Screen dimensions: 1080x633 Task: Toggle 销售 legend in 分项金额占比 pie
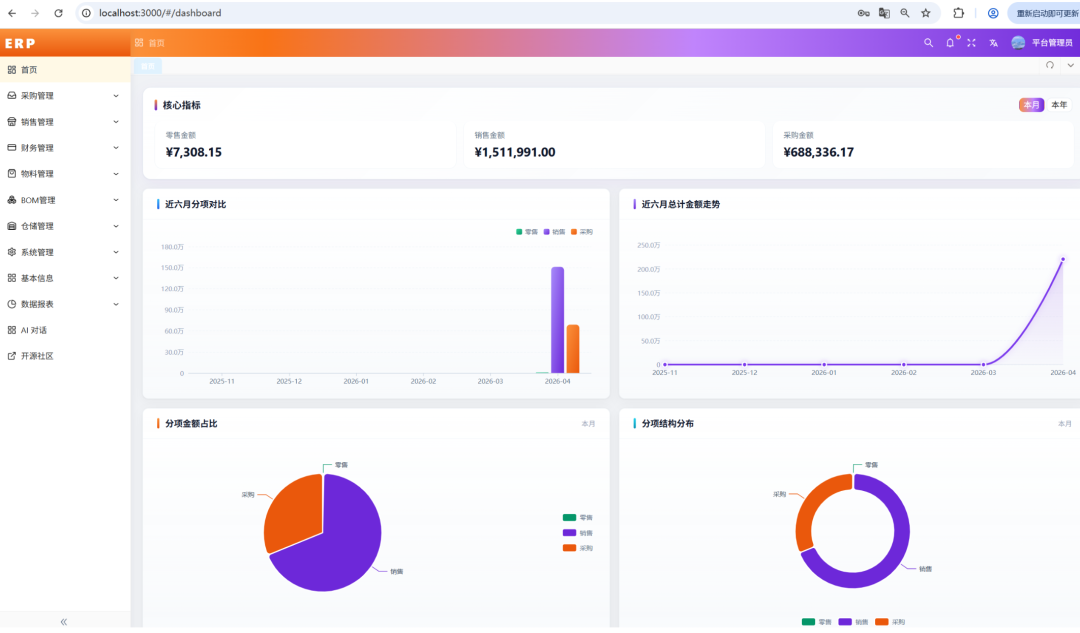point(577,532)
